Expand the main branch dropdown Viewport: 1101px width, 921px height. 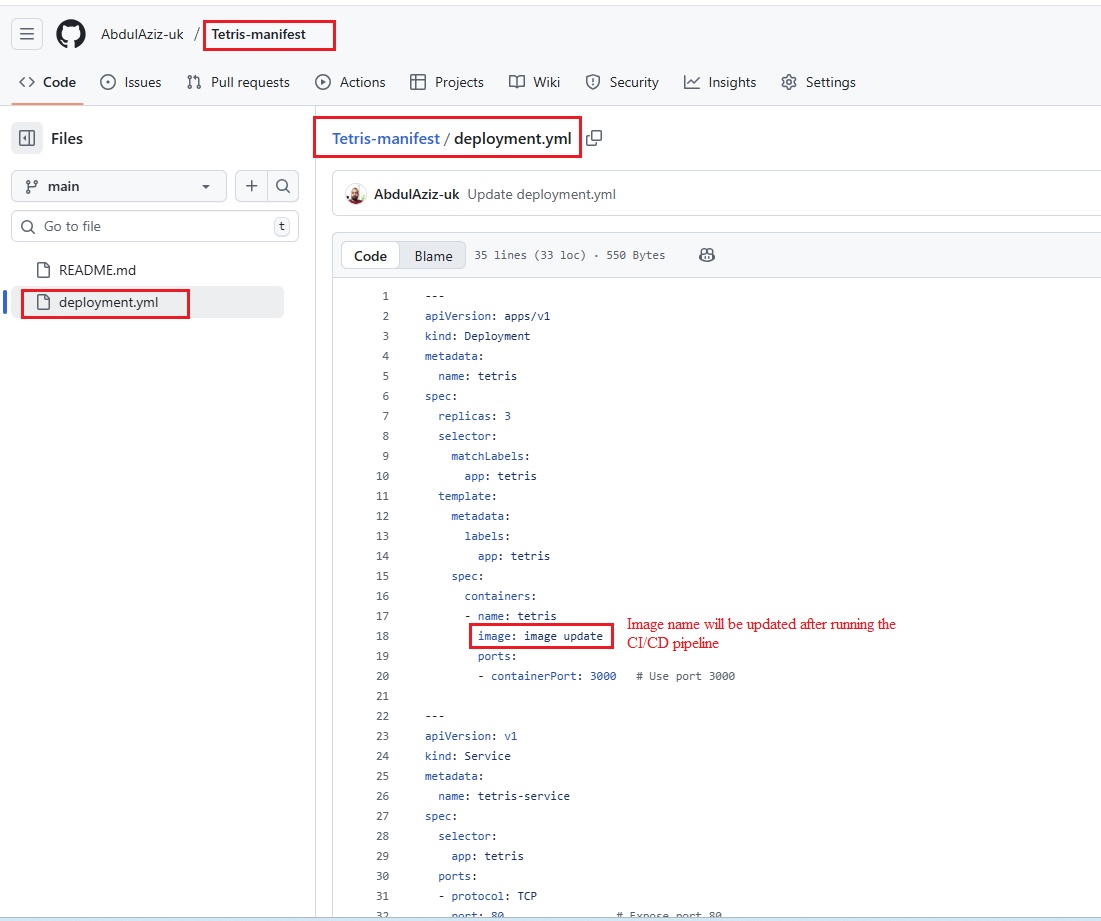click(119, 186)
